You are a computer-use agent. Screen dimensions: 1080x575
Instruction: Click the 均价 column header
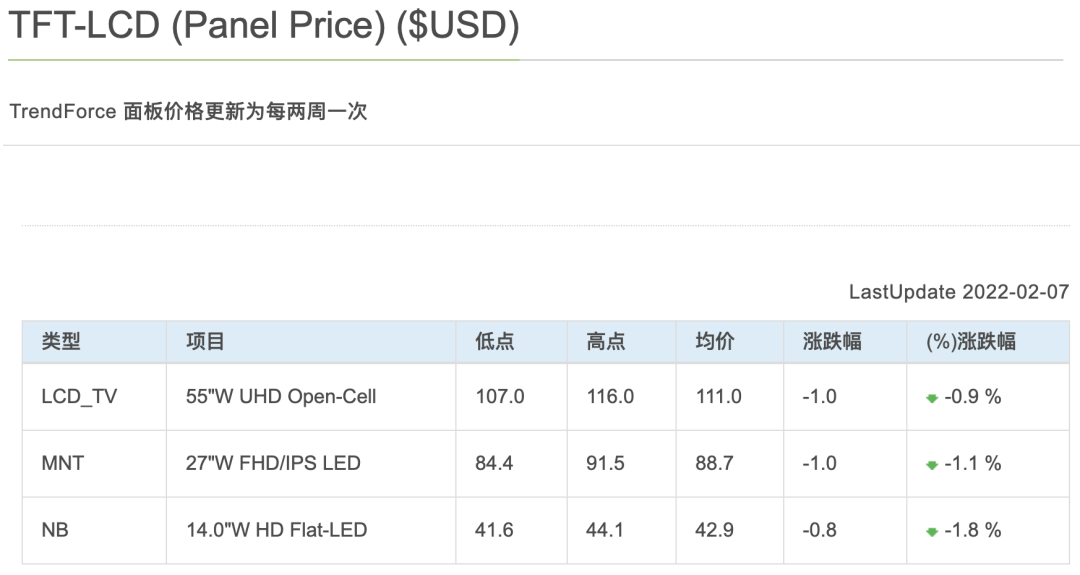pos(715,342)
